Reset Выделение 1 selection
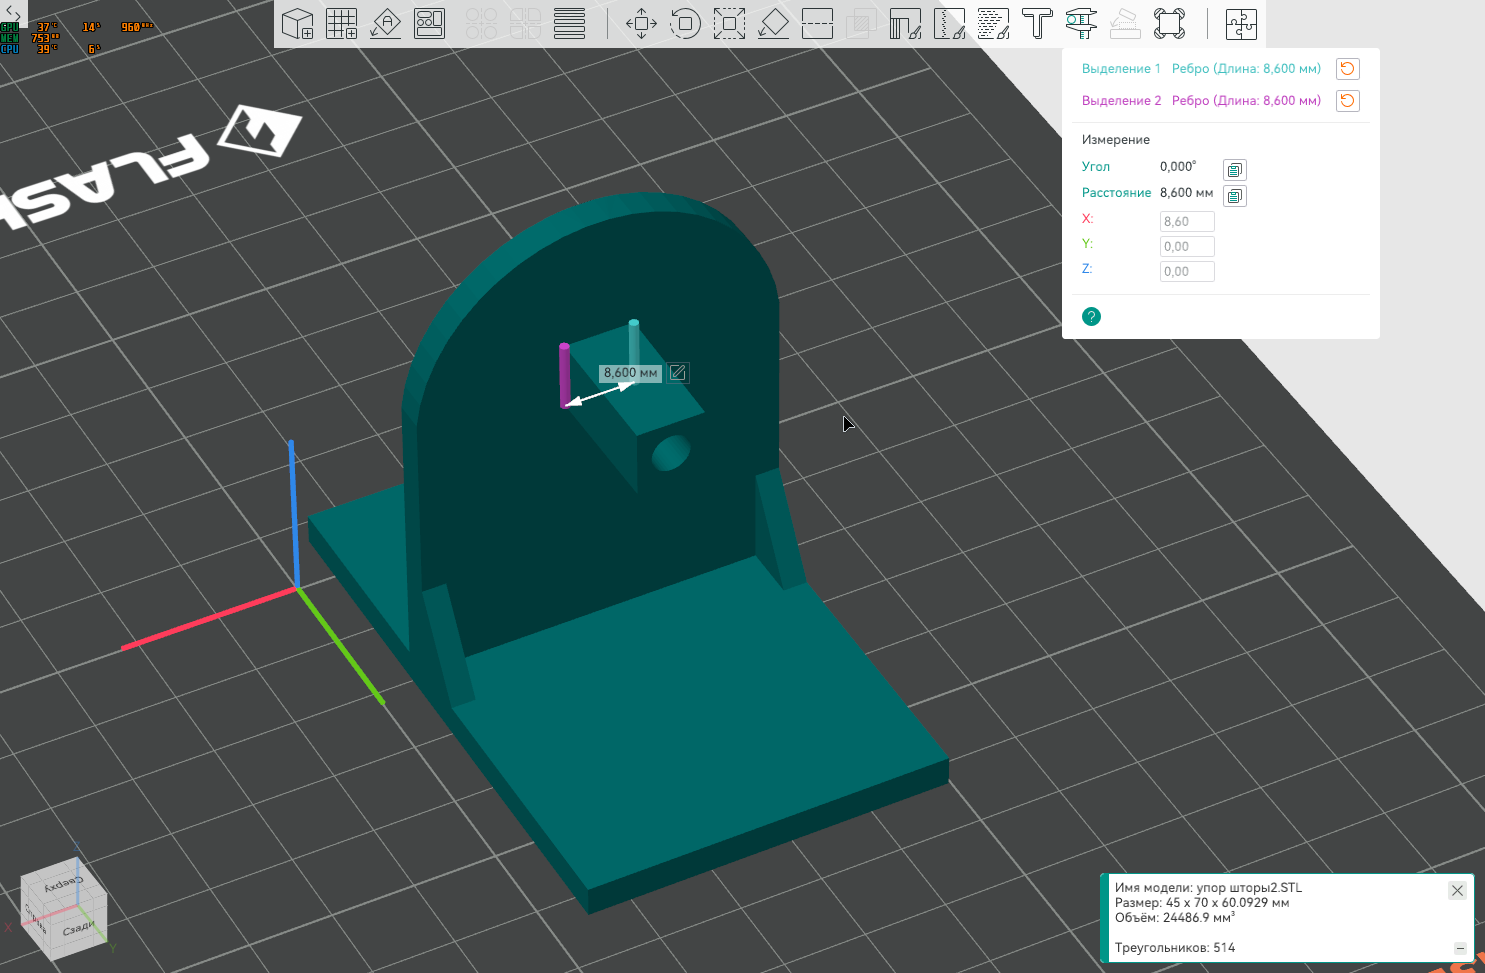Image resolution: width=1485 pixels, height=973 pixels. point(1348,69)
